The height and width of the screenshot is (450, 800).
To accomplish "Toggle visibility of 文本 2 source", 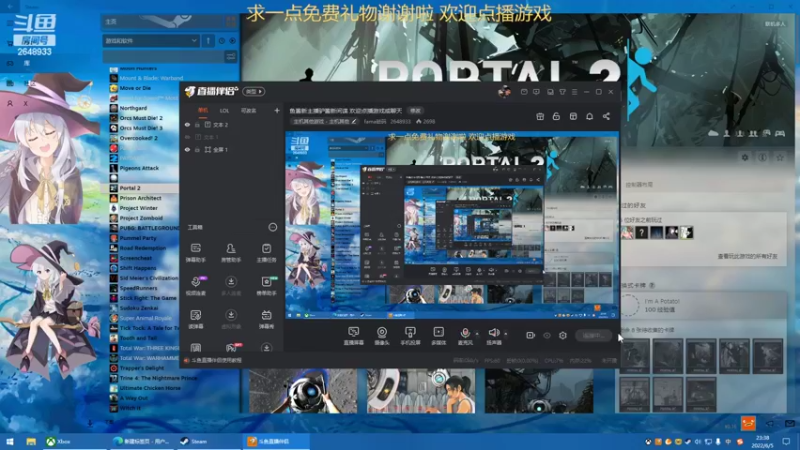I will coord(187,124).
